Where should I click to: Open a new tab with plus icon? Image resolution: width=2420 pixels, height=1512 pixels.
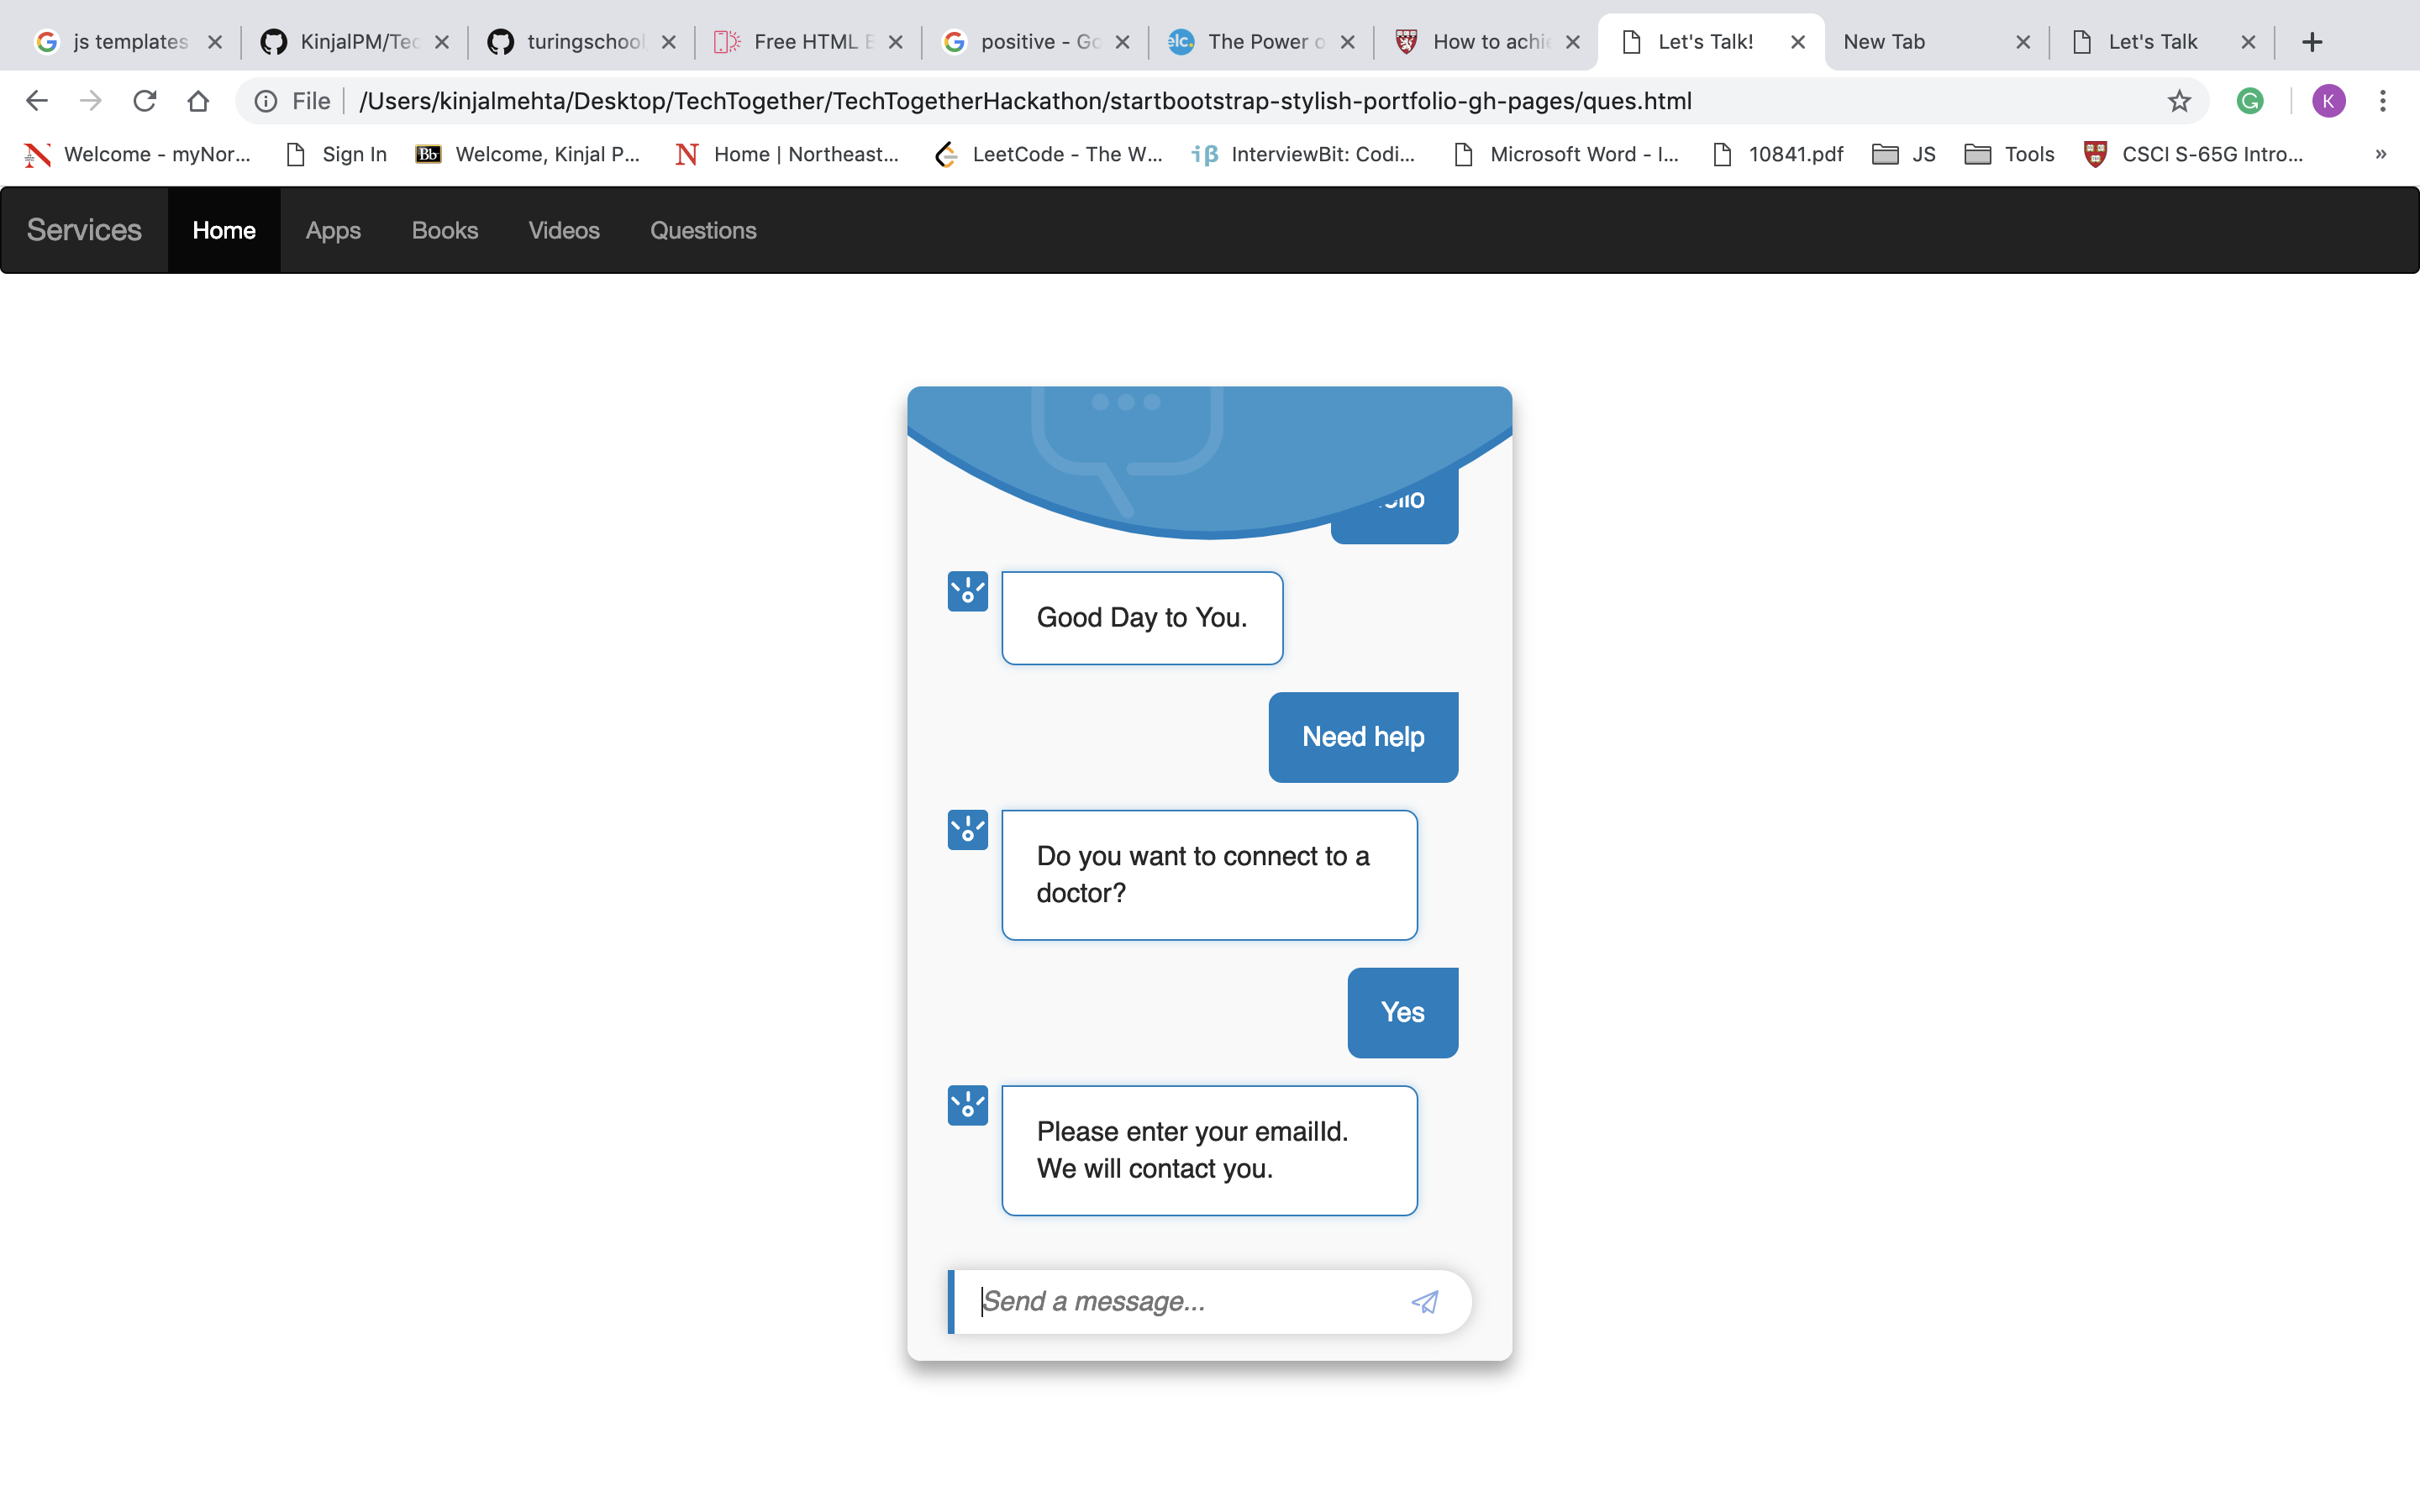click(2311, 42)
